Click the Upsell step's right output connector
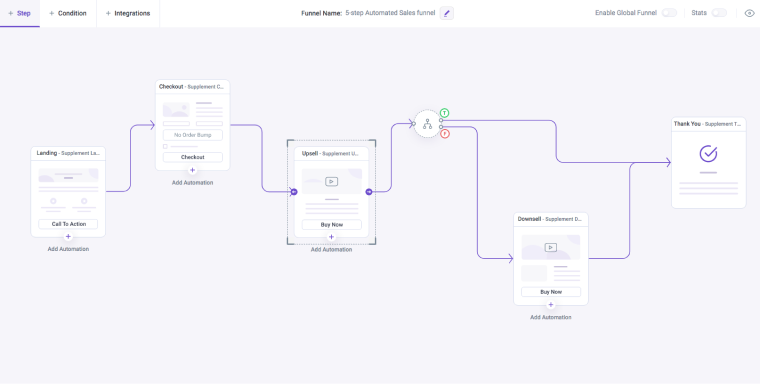This screenshot has width=760, height=384. point(369,192)
